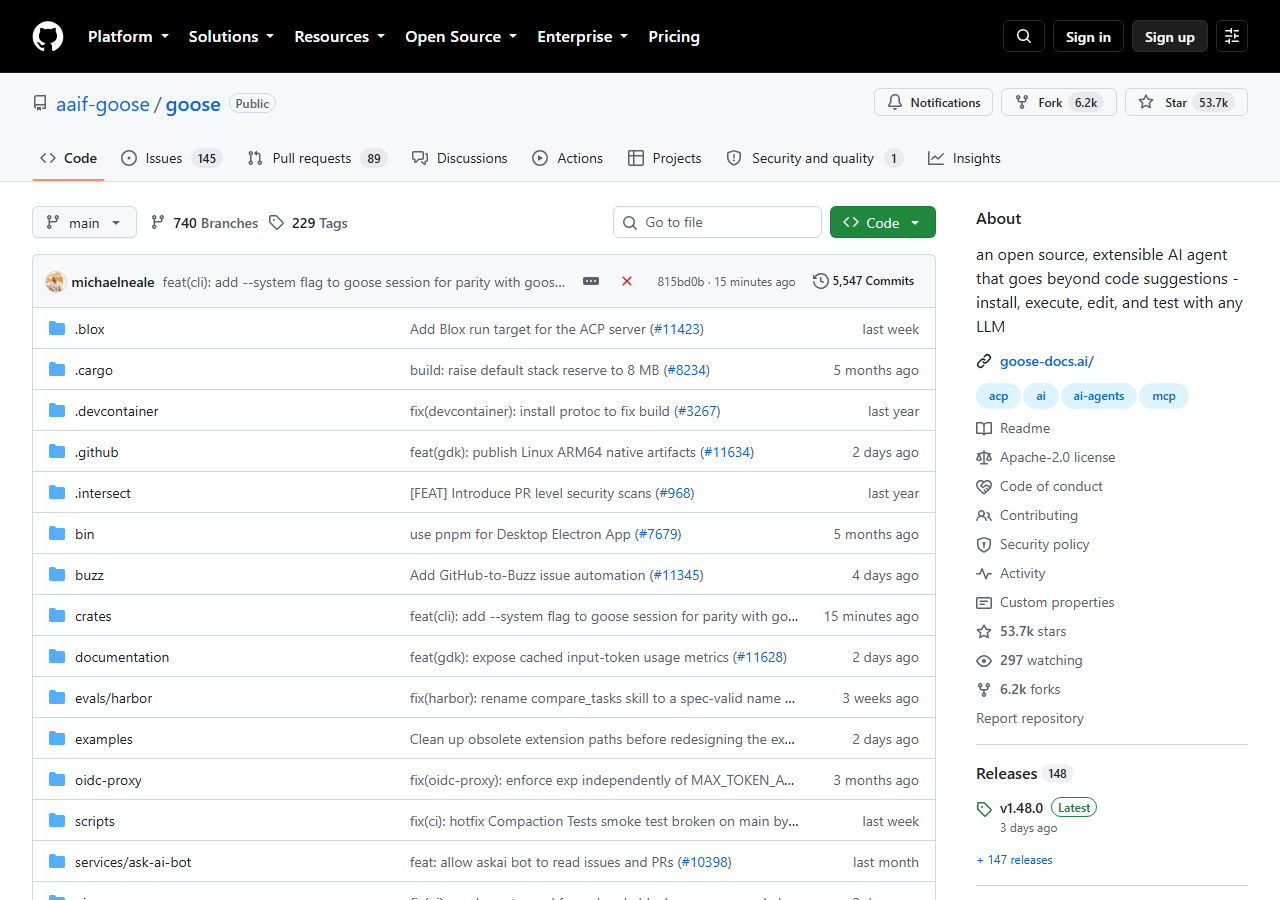
Task: Show failed commit status X icon
Action: point(627,281)
